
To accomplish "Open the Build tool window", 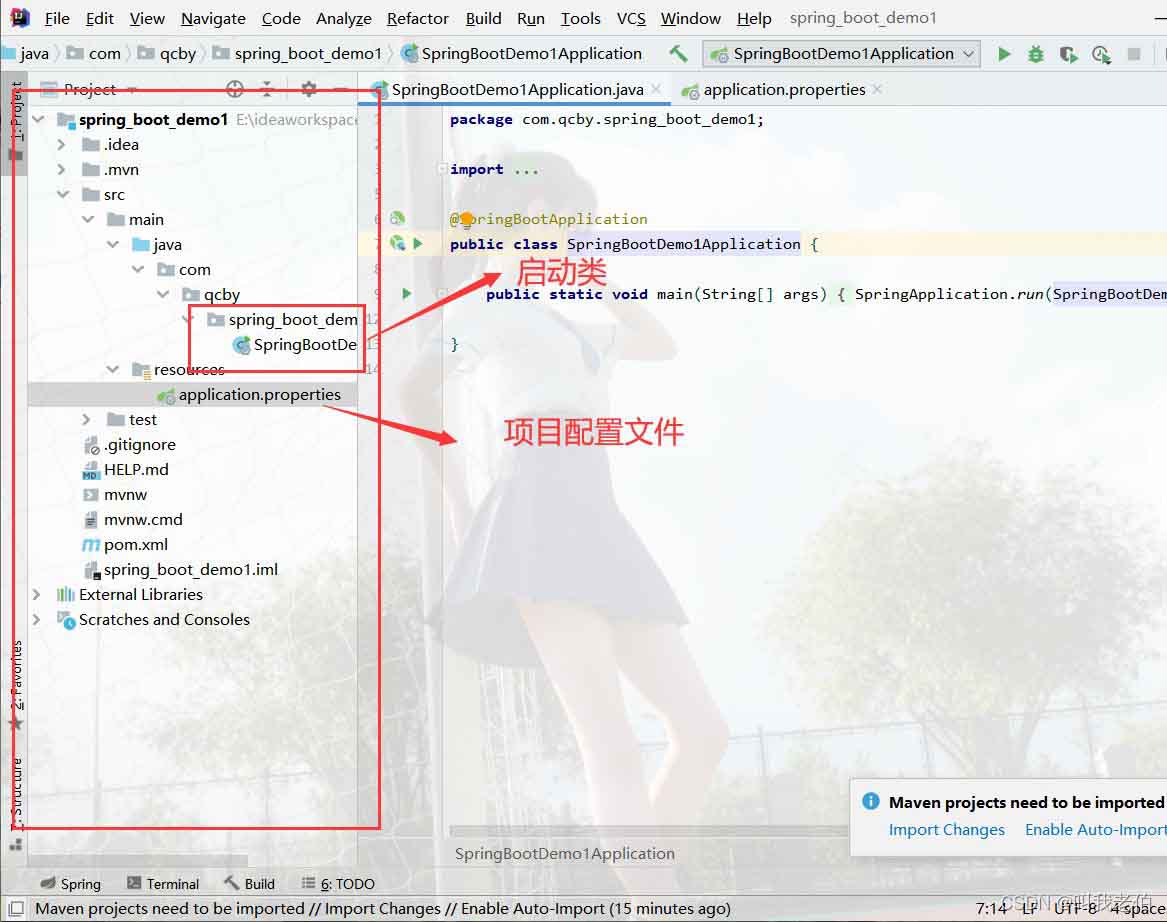I will pyautogui.click(x=249, y=883).
